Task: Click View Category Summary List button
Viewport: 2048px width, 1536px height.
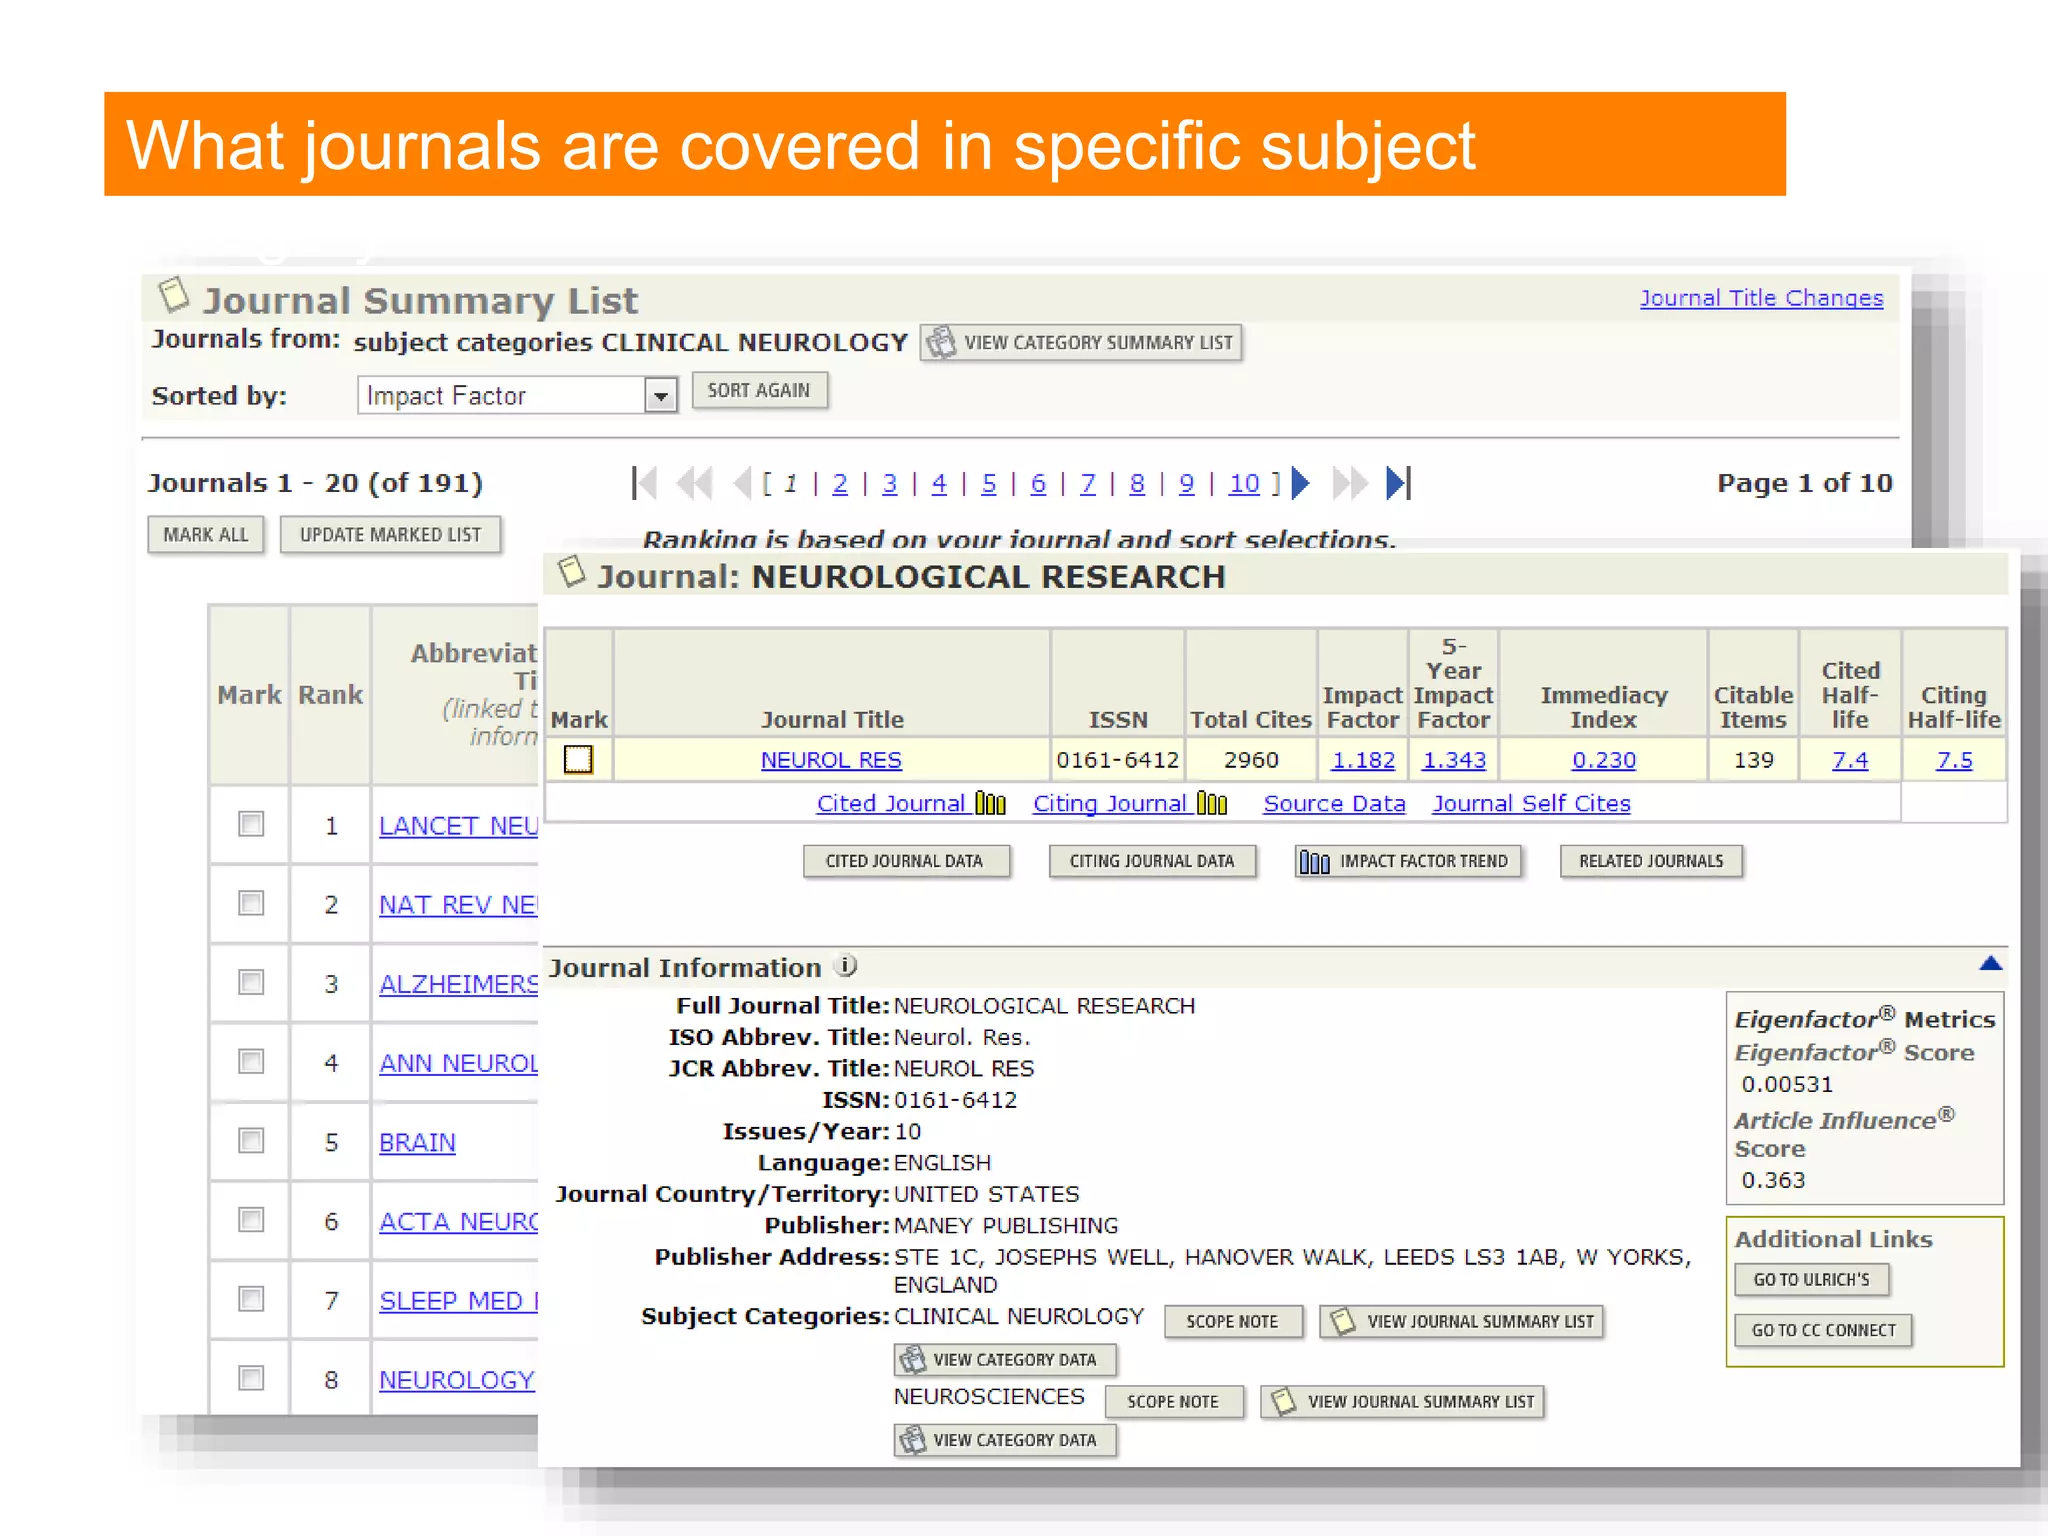Action: [1081, 343]
